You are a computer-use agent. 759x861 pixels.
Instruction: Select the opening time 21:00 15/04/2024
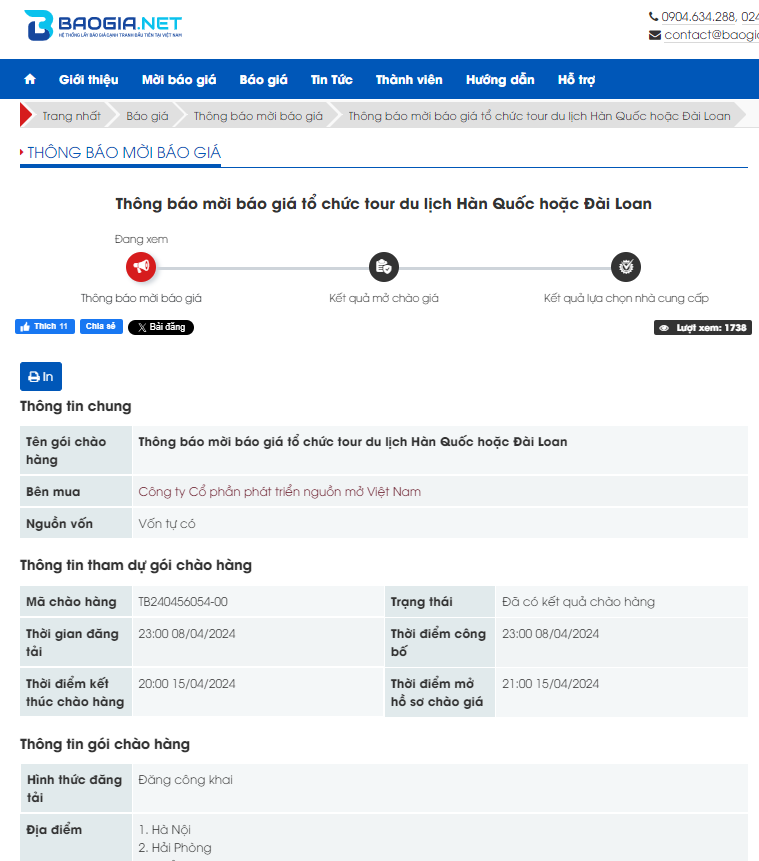(x=550, y=684)
